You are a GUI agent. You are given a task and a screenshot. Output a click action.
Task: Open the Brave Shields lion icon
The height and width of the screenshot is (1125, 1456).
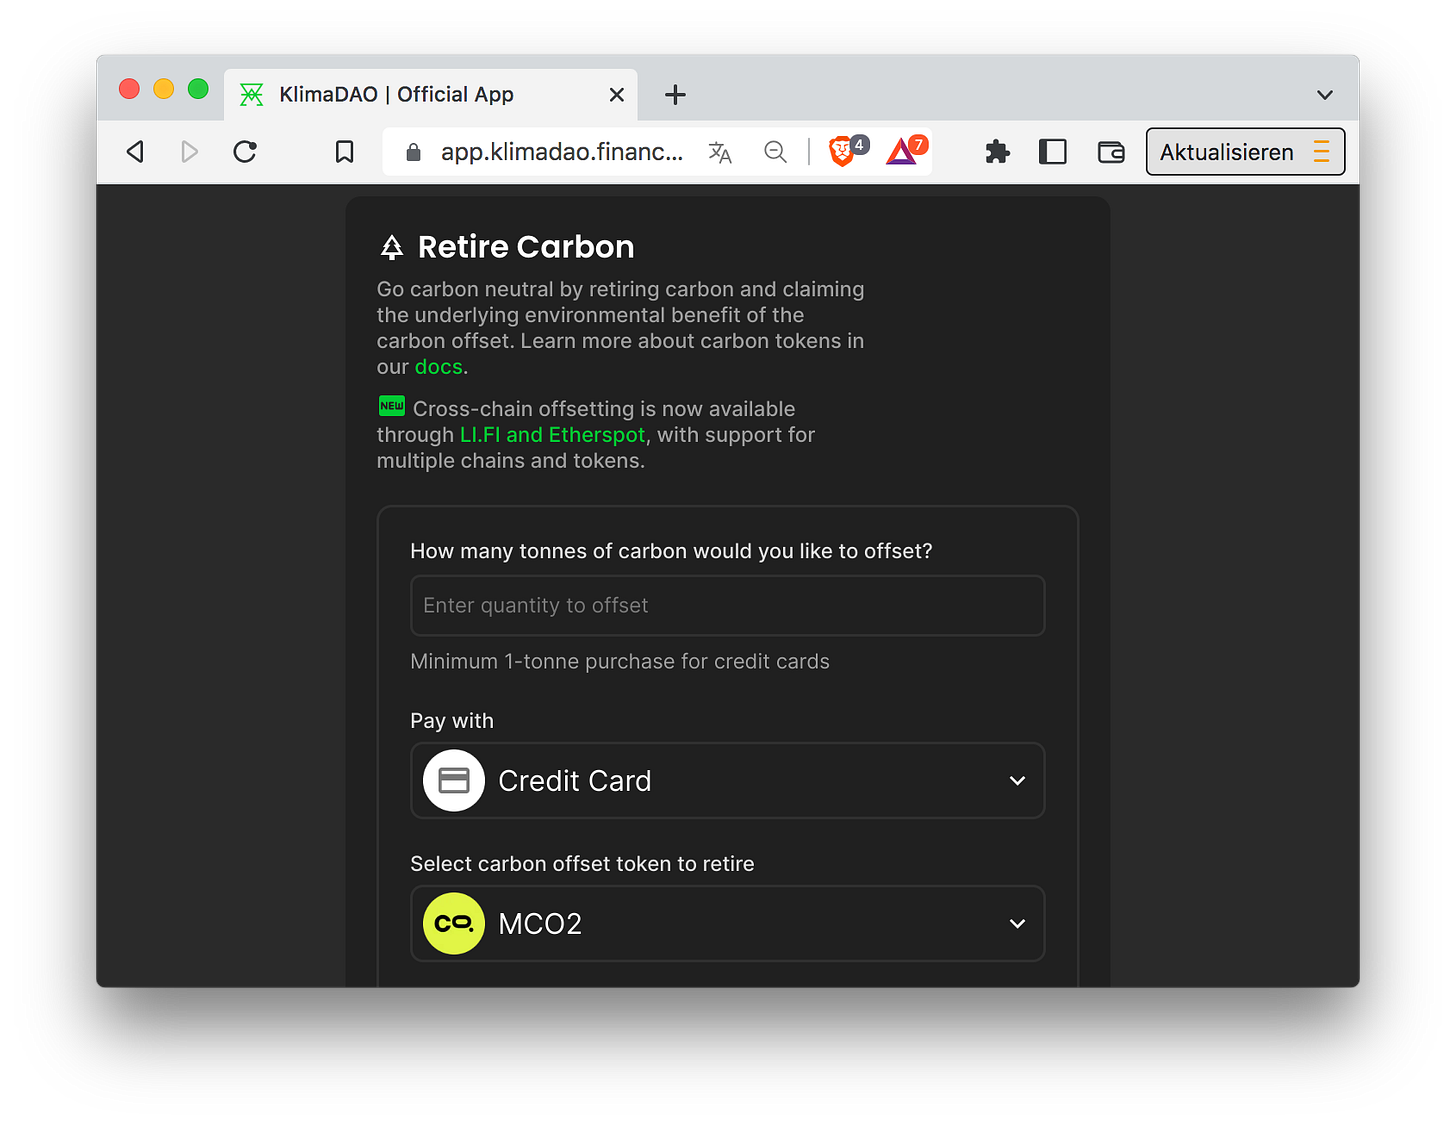(x=842, y=151)
